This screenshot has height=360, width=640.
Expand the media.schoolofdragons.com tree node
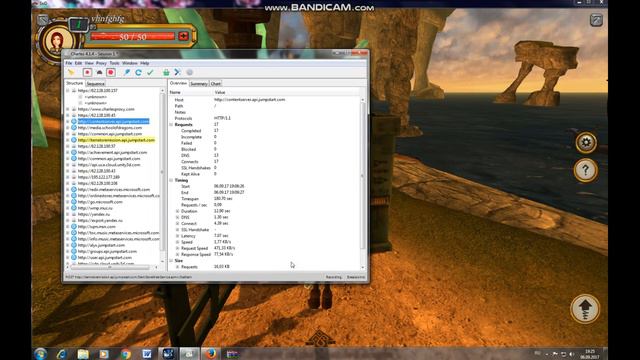[68, 128]
